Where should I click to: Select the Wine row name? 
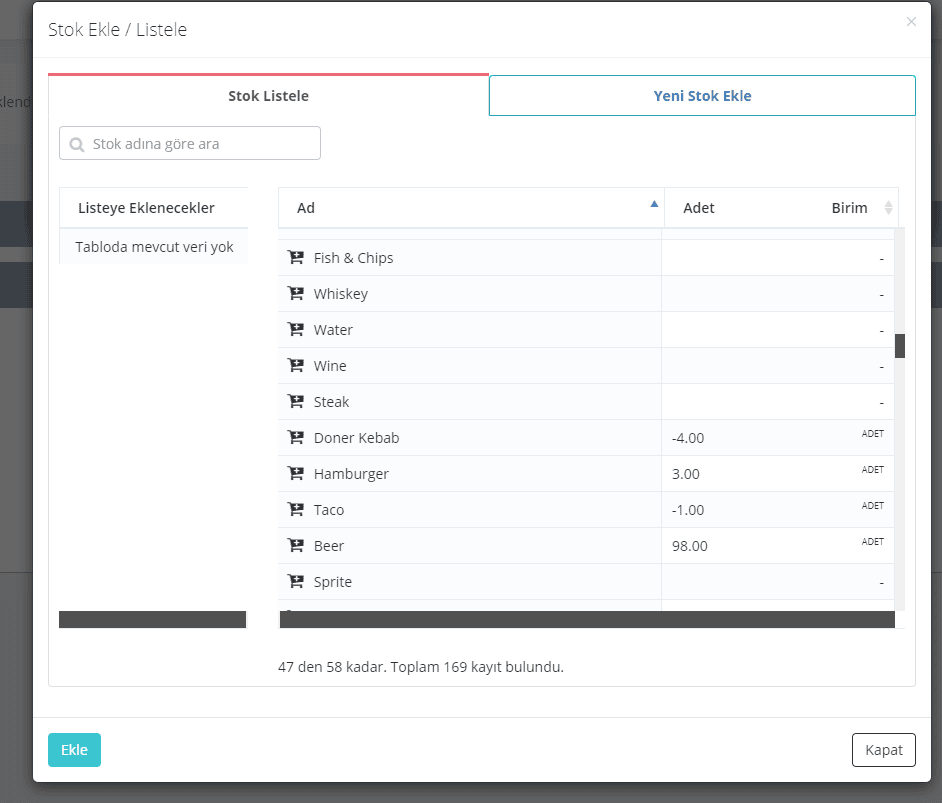pos(330,366)
